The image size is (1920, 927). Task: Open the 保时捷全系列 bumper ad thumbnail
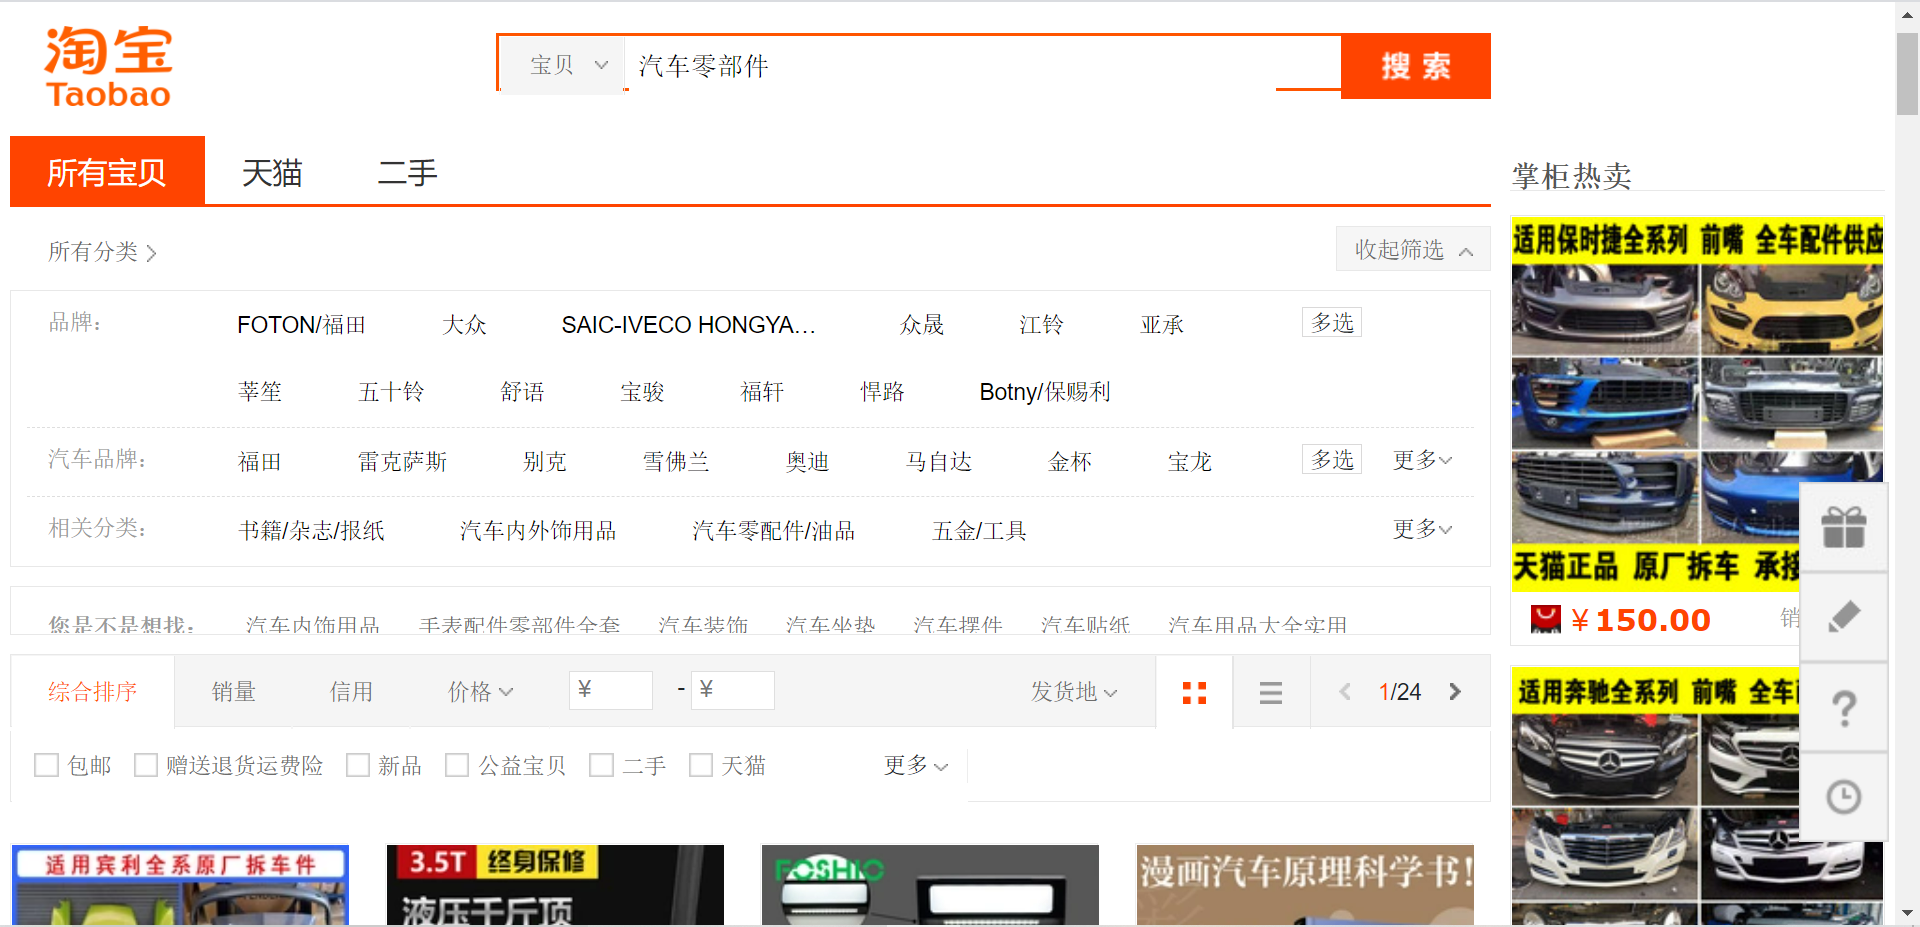tap(1697, 403)
